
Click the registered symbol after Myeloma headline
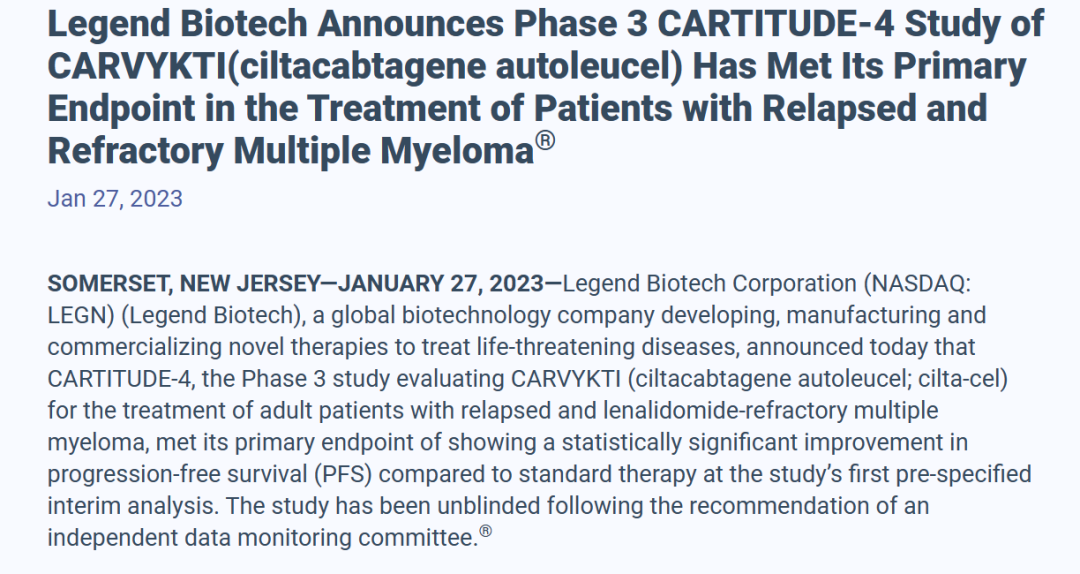(x=545, y=141)
